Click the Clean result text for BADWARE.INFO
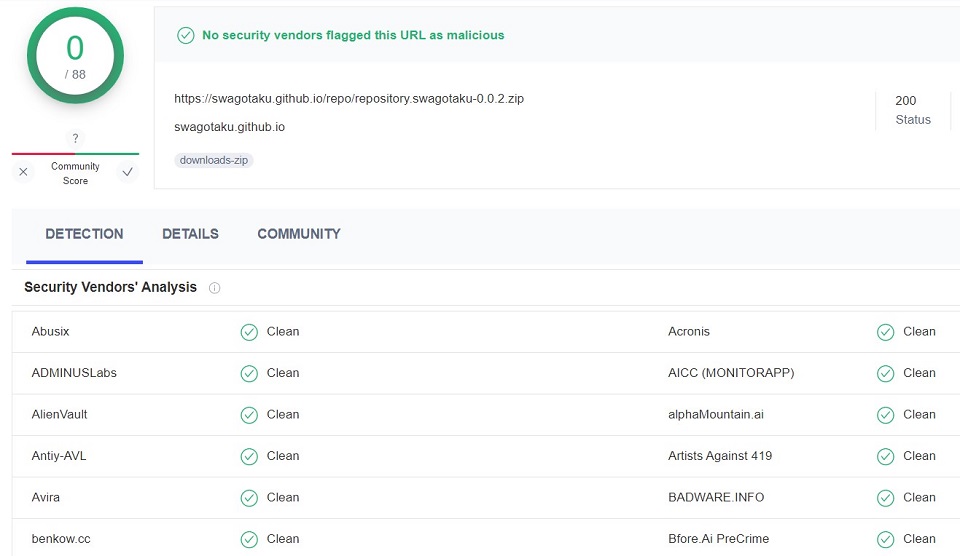This screenshot has height=556, width=960. 919,497
